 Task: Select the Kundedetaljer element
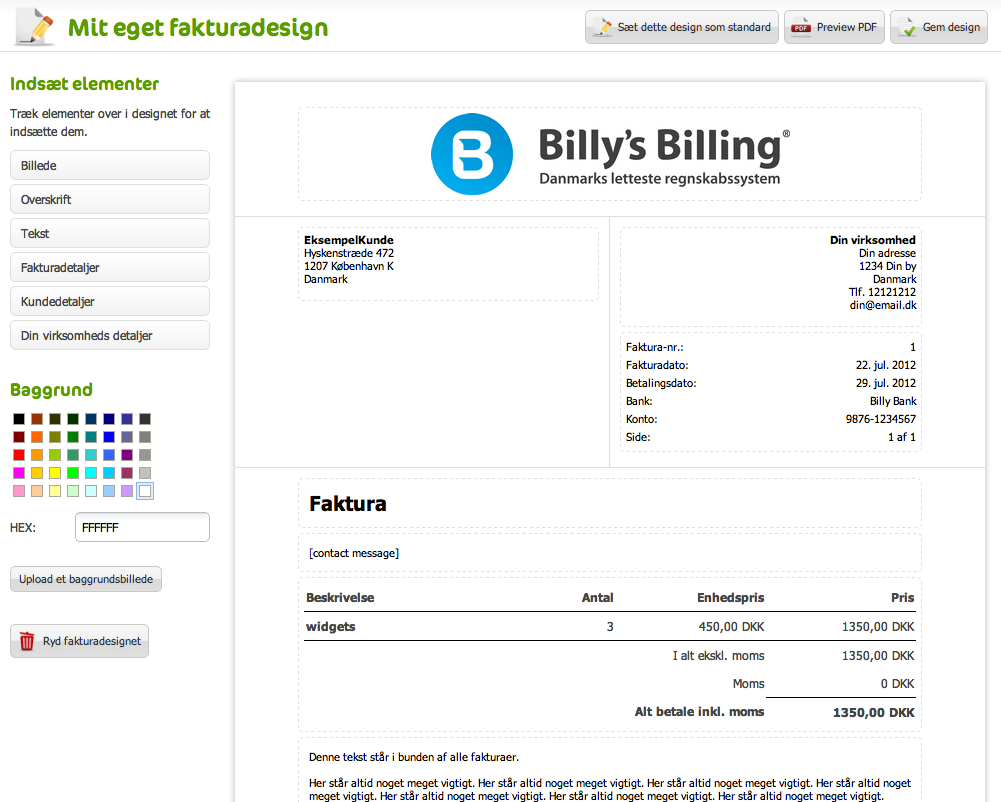[110, 301]
